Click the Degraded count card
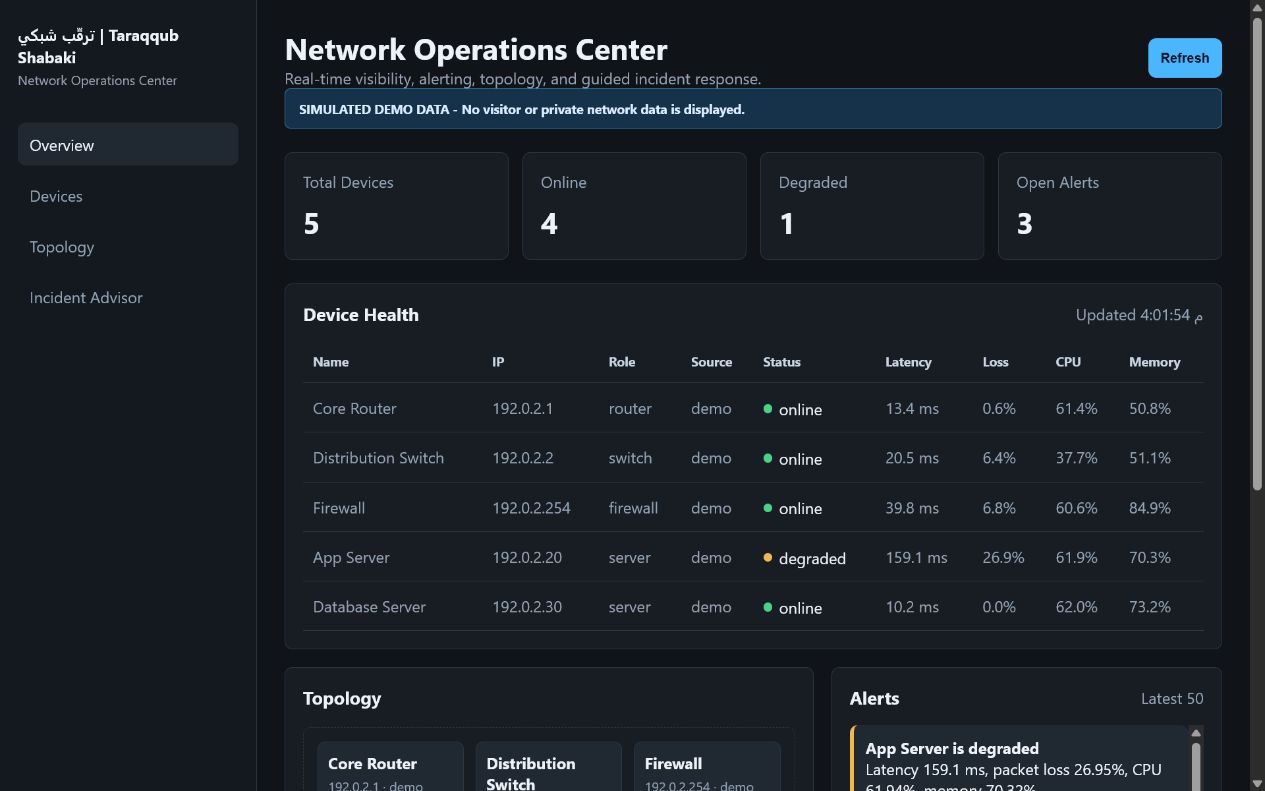Viewport: 1265px width, 791px height. coord(872,206)
